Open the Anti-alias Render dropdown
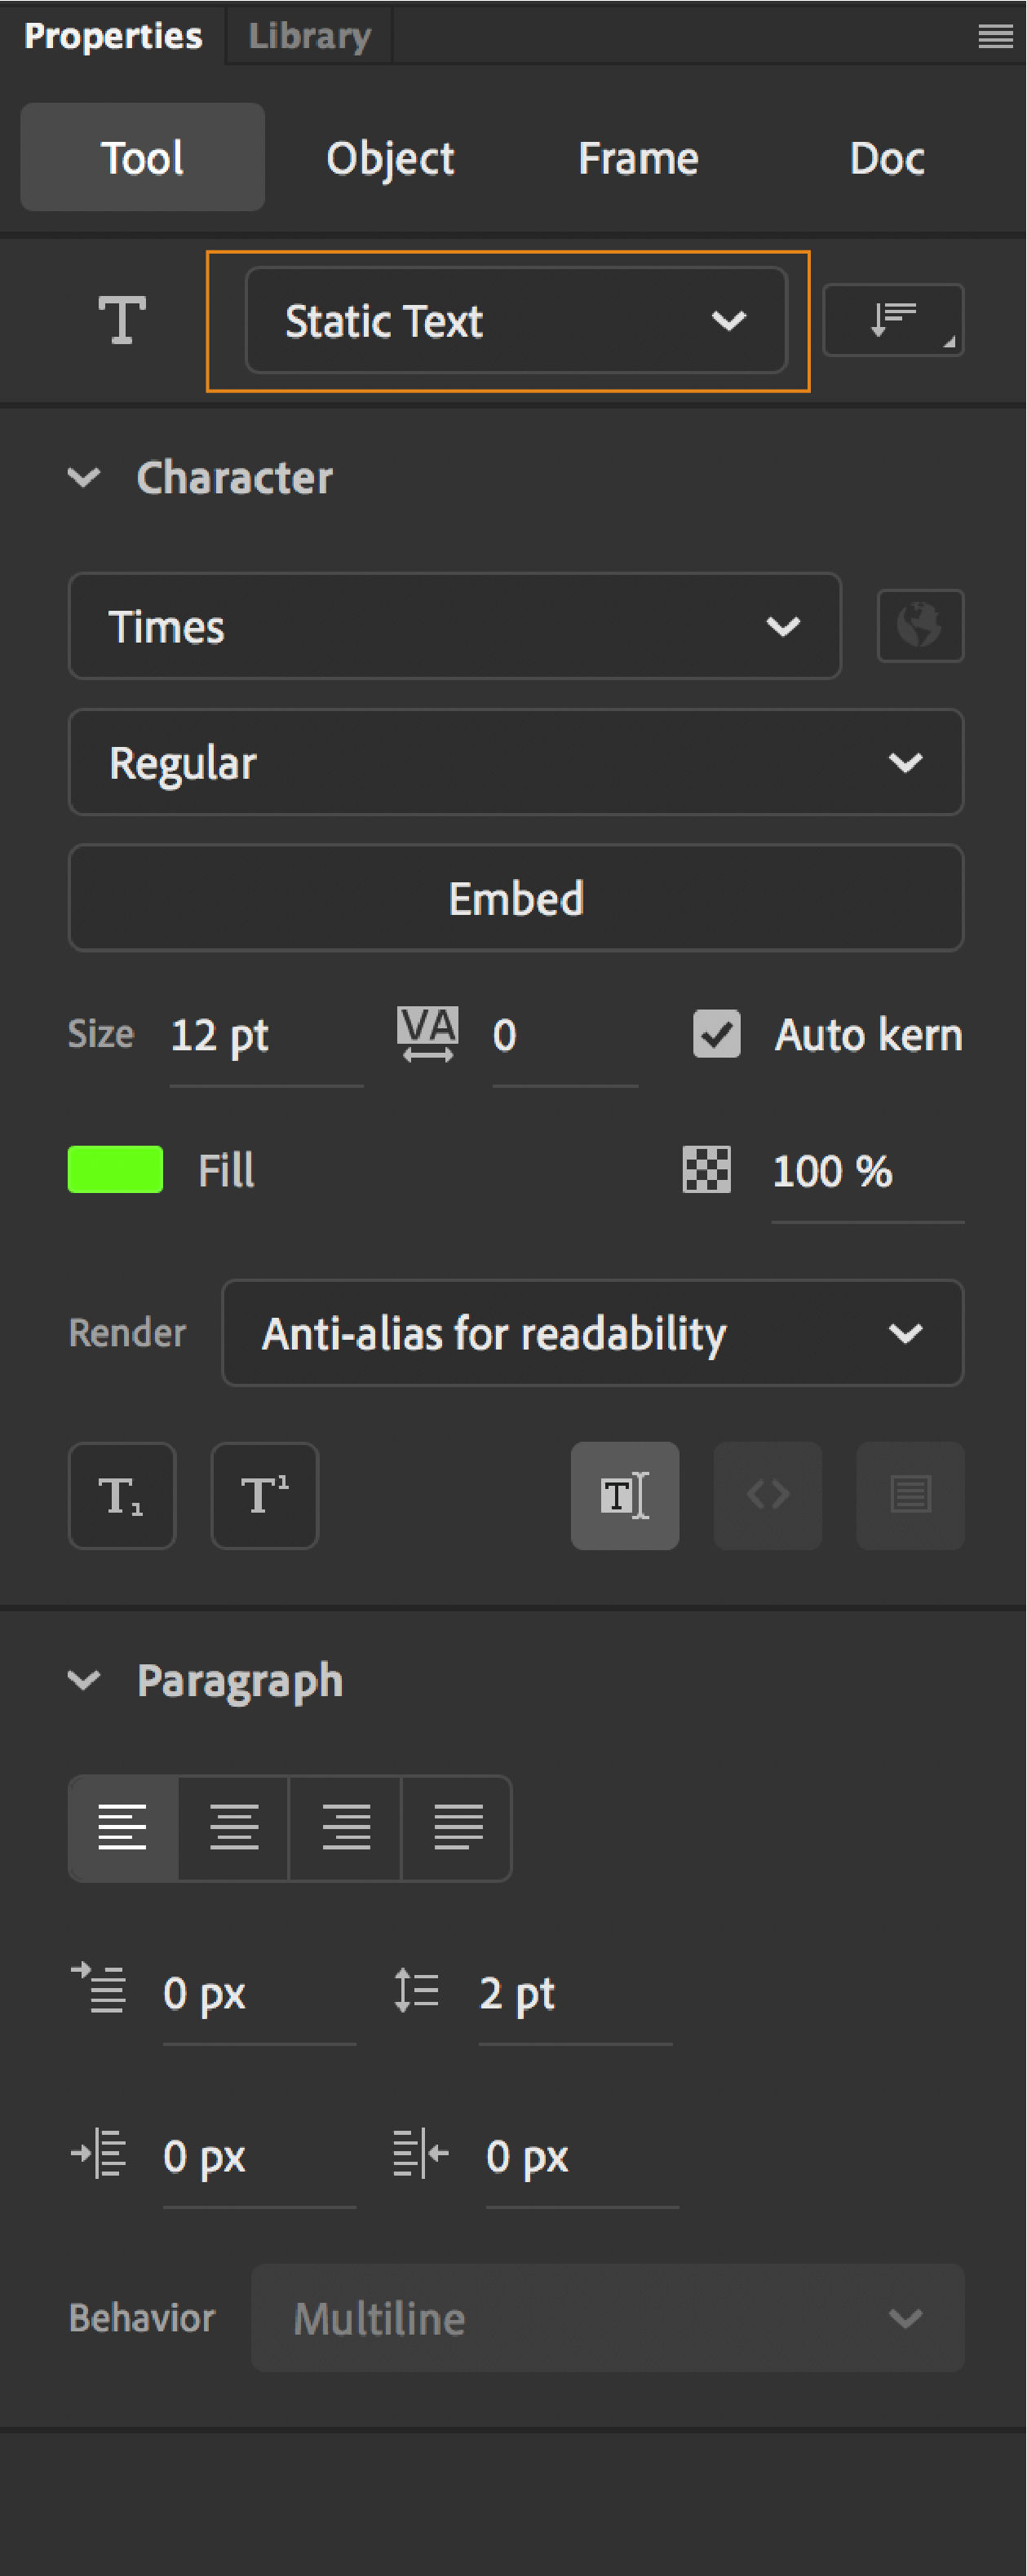The image size is (1027, 2576). click(592, 1333)
